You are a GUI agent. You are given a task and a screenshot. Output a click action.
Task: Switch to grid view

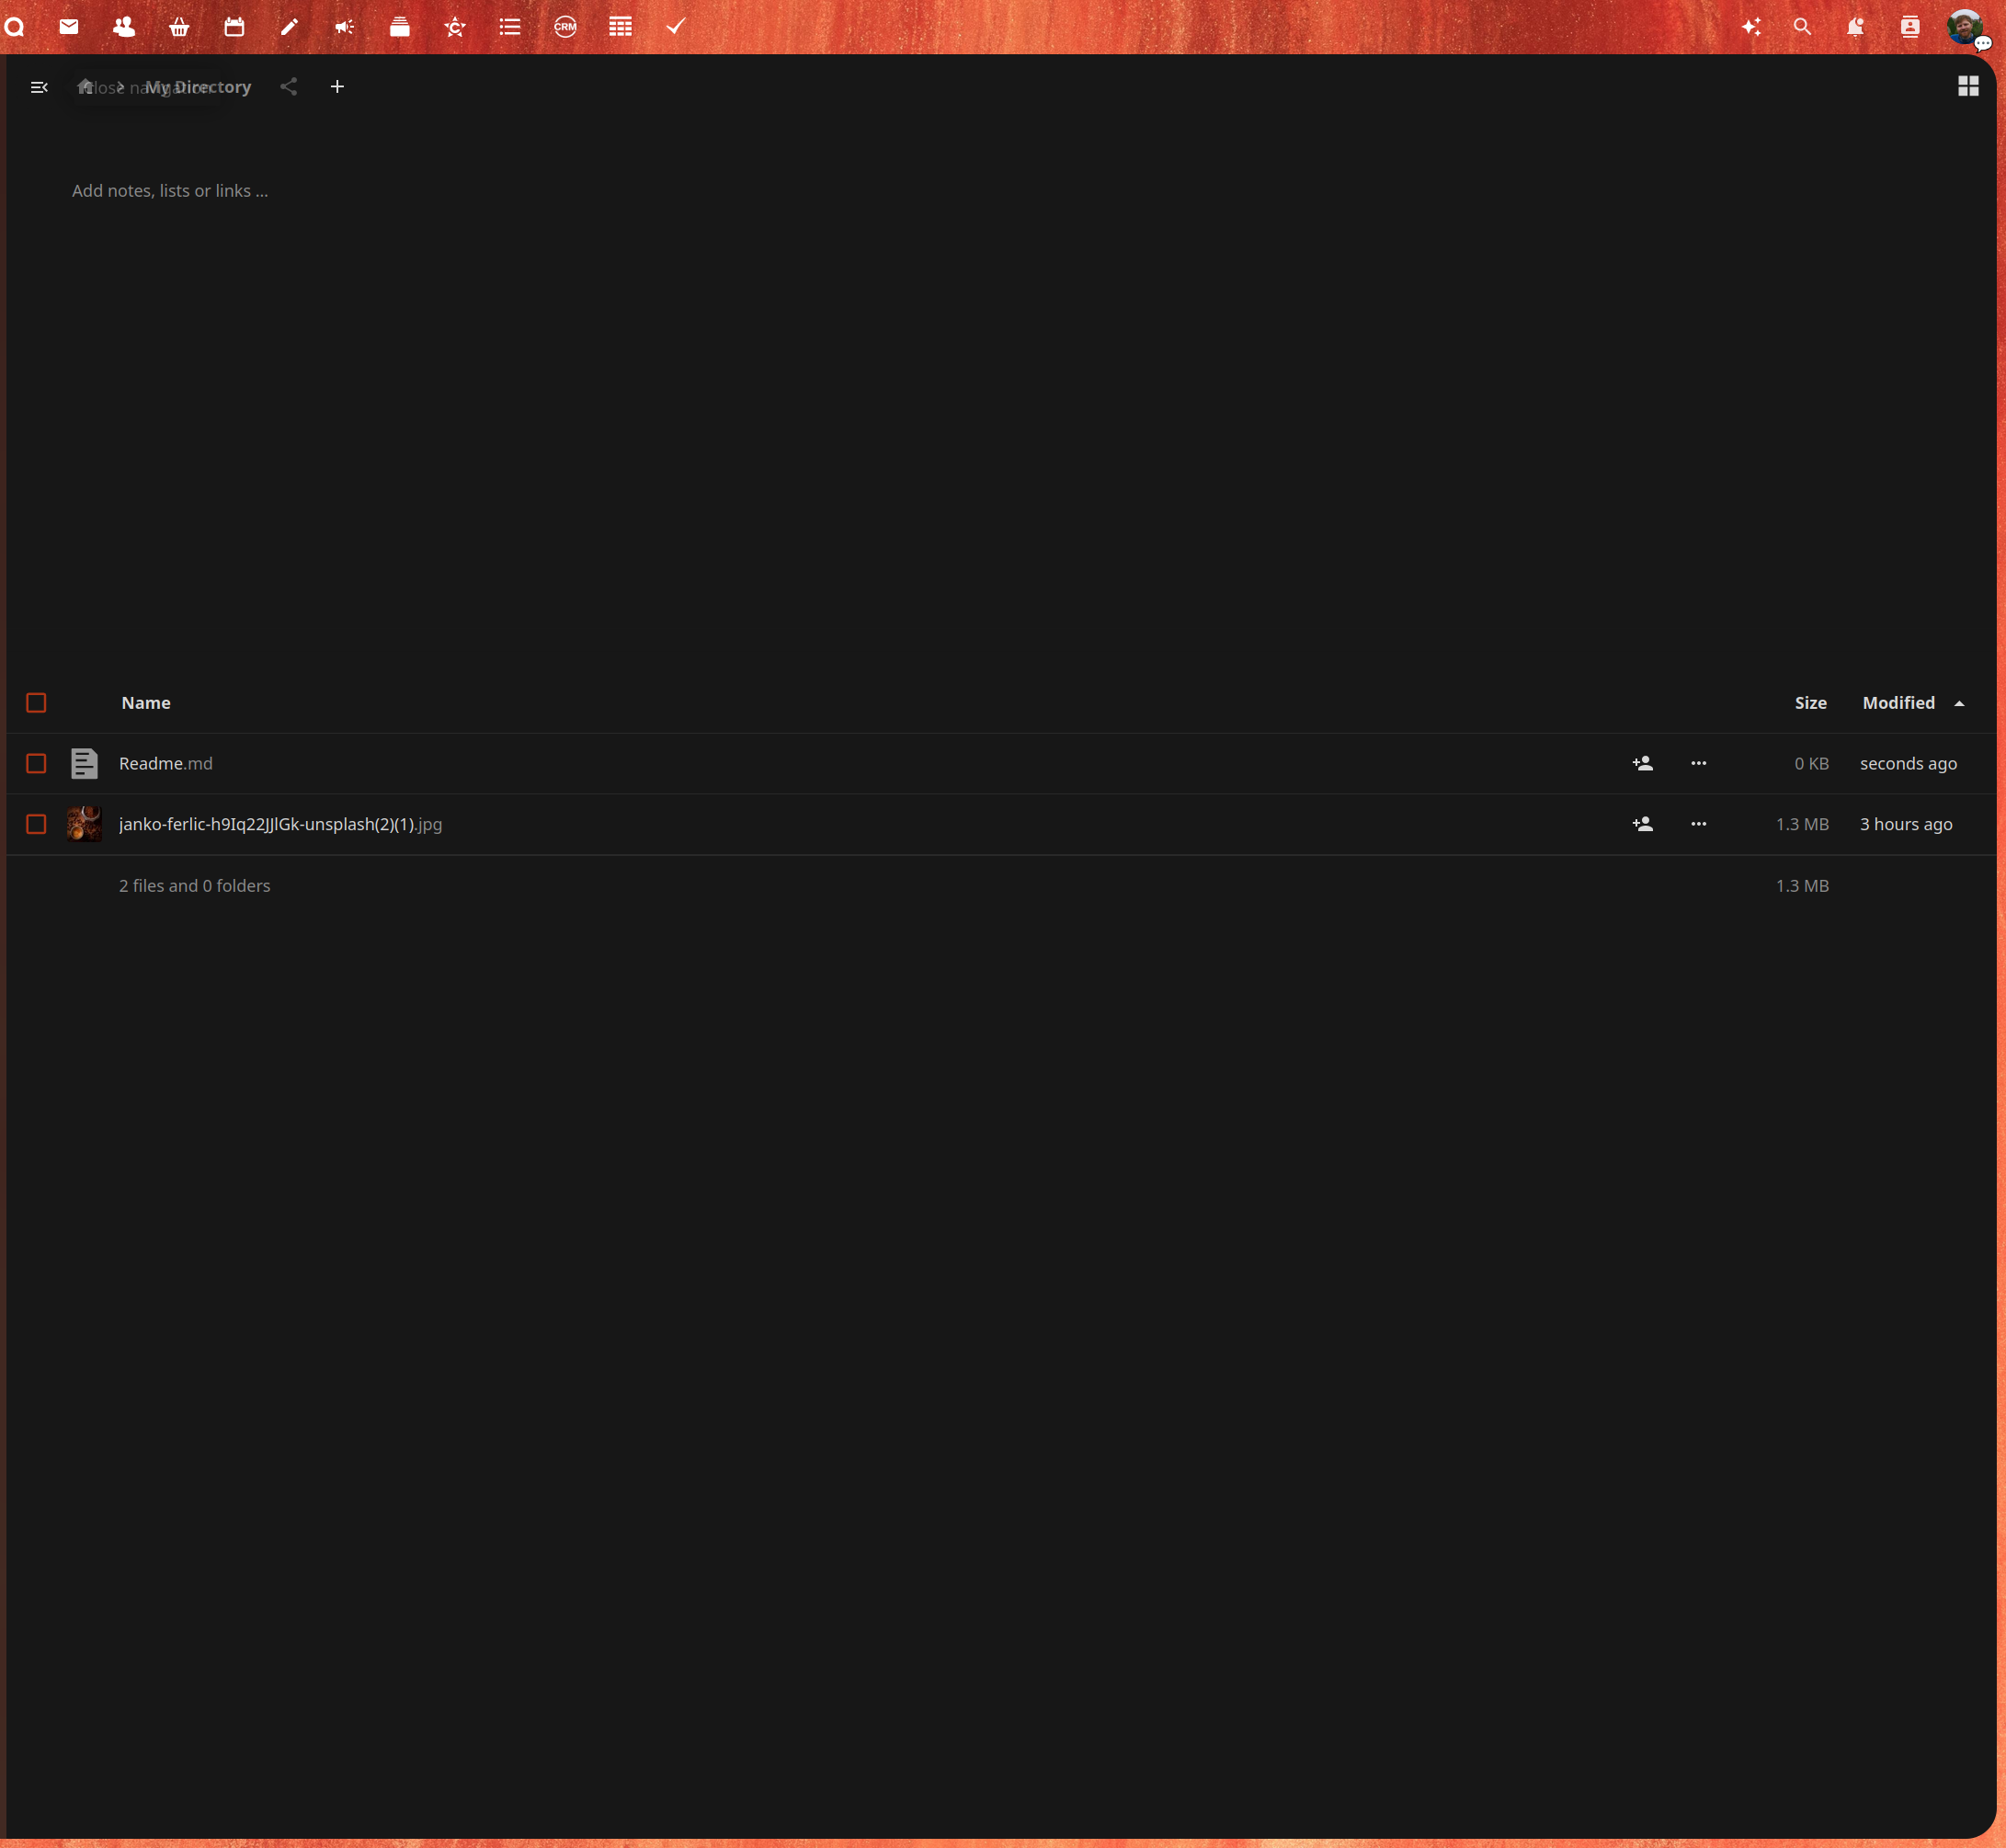click(1967, 87)
